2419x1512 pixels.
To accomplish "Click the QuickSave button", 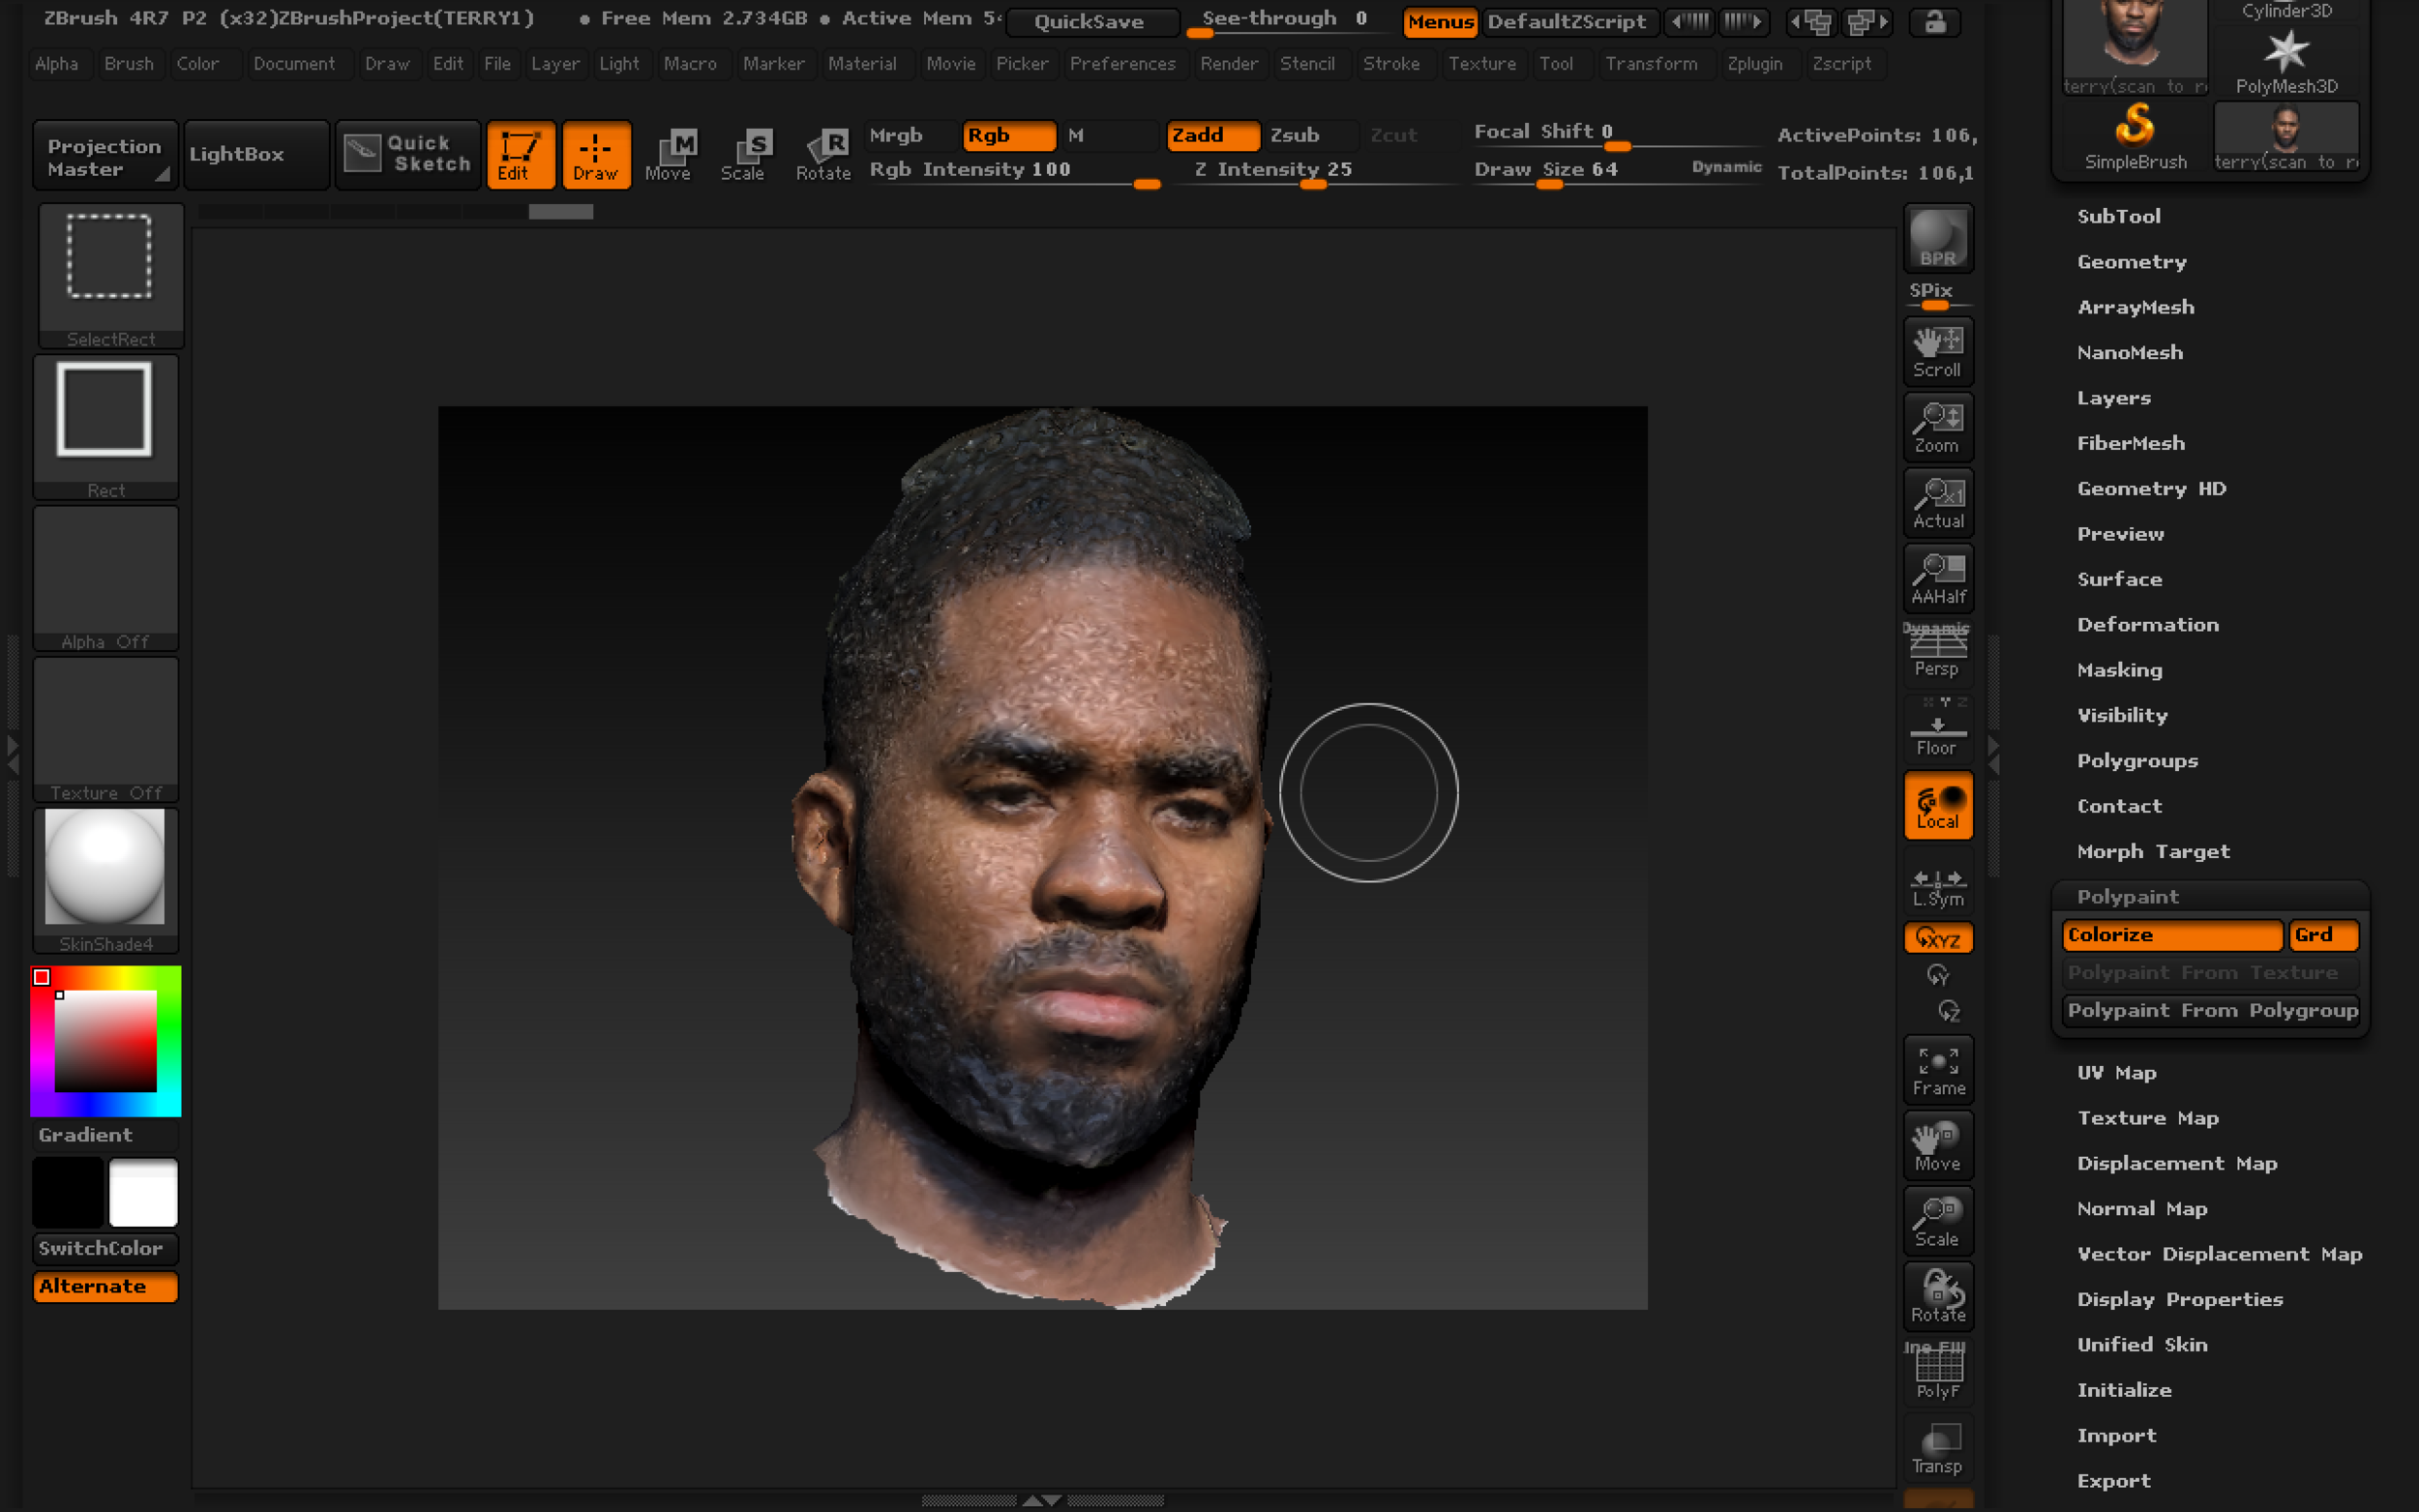I will [x=1091, y=22].
